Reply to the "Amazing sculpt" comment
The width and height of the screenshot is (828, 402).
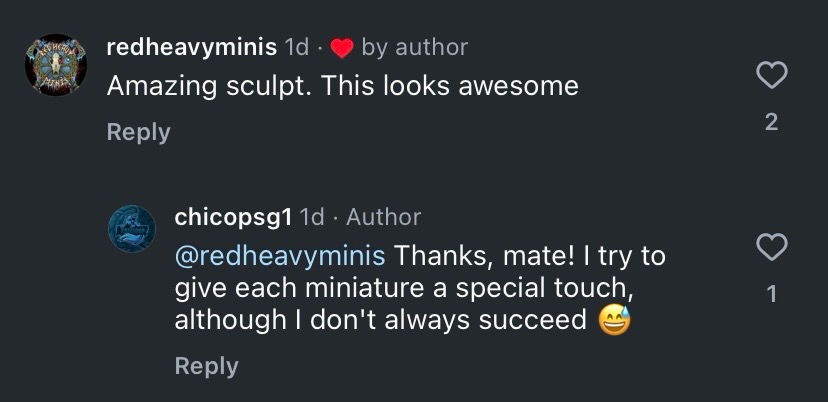coord(138,132)
